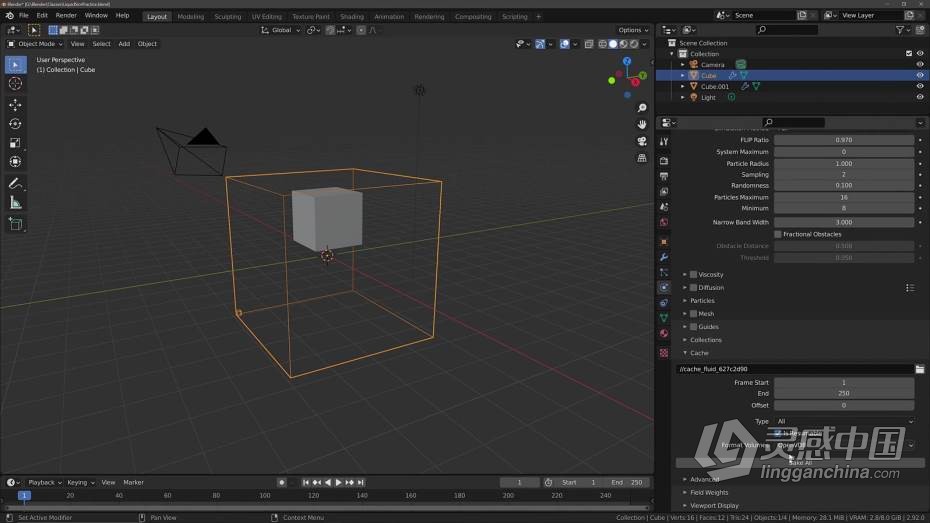Open the Keying timeline menu
The width and height of the screenshot is (930, 523).
(80, 483)
